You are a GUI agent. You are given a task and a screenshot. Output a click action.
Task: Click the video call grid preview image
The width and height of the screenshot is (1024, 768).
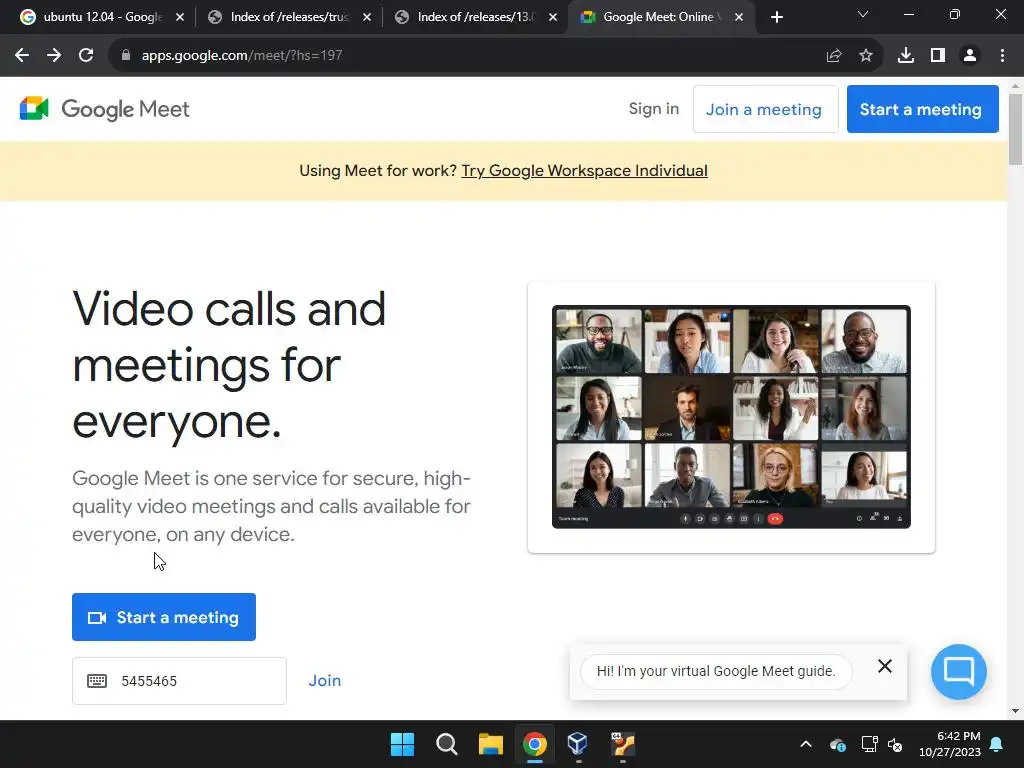coord(731,417)
